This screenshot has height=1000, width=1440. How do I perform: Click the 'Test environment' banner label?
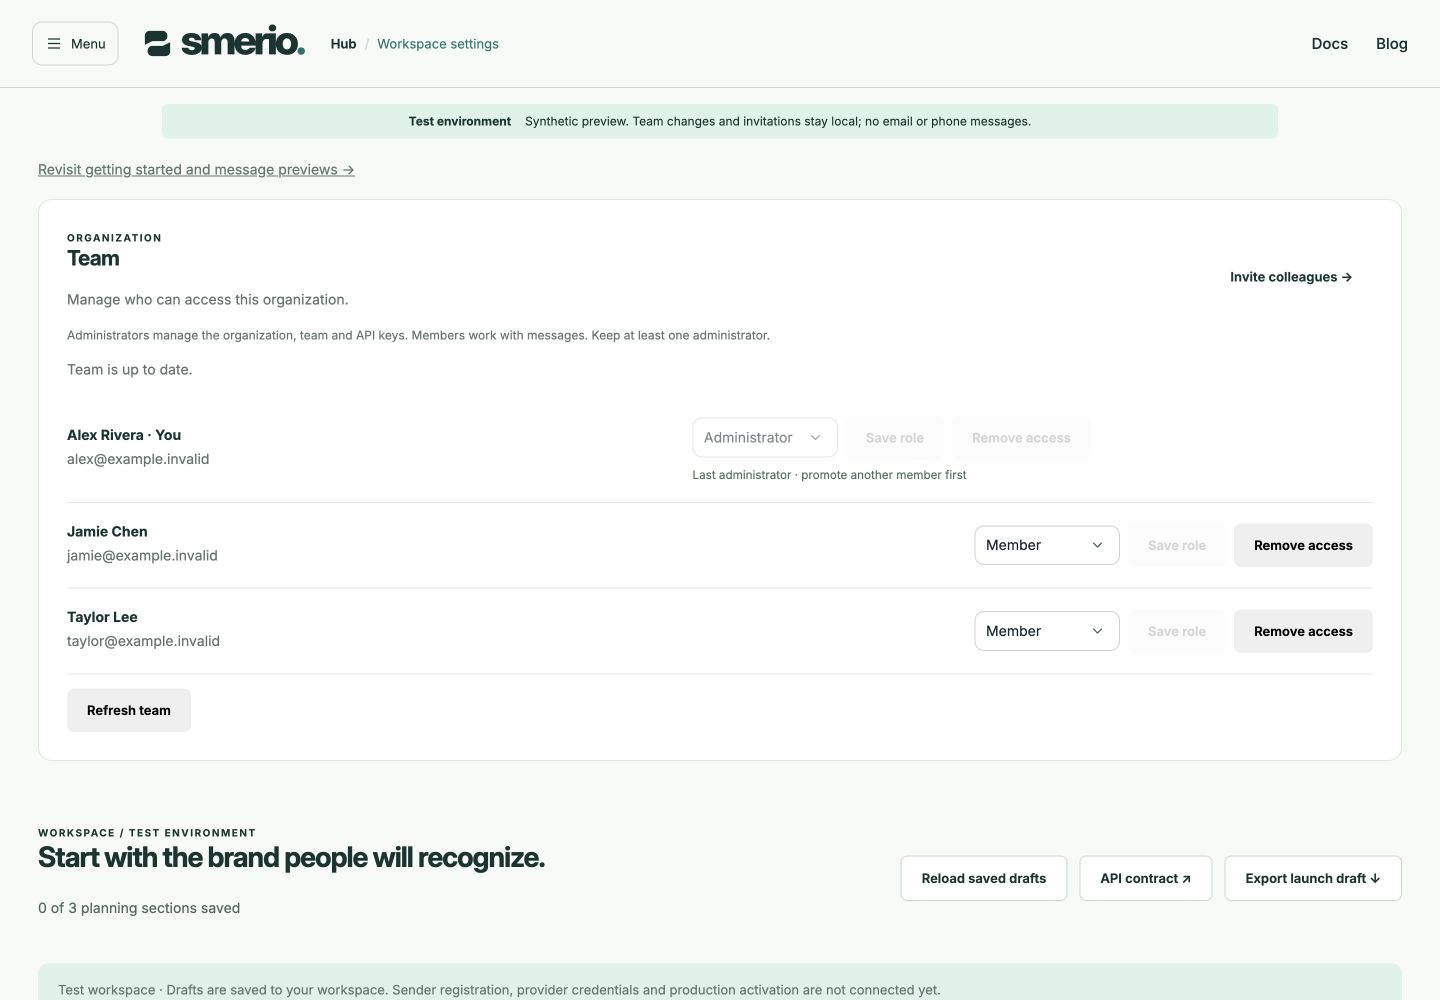click(460, 121)
